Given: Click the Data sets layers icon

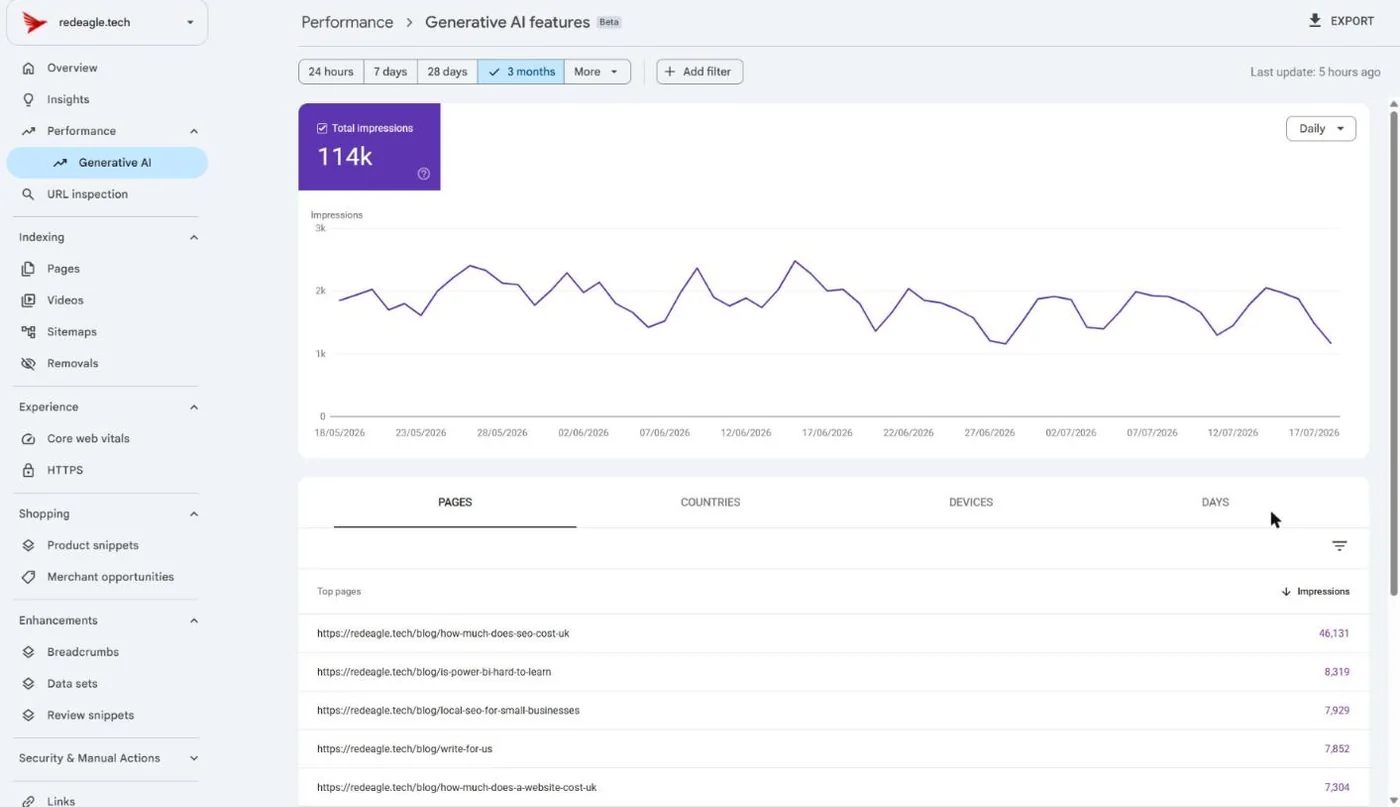Looking at the screenshot, I should (x=28, y=684).
